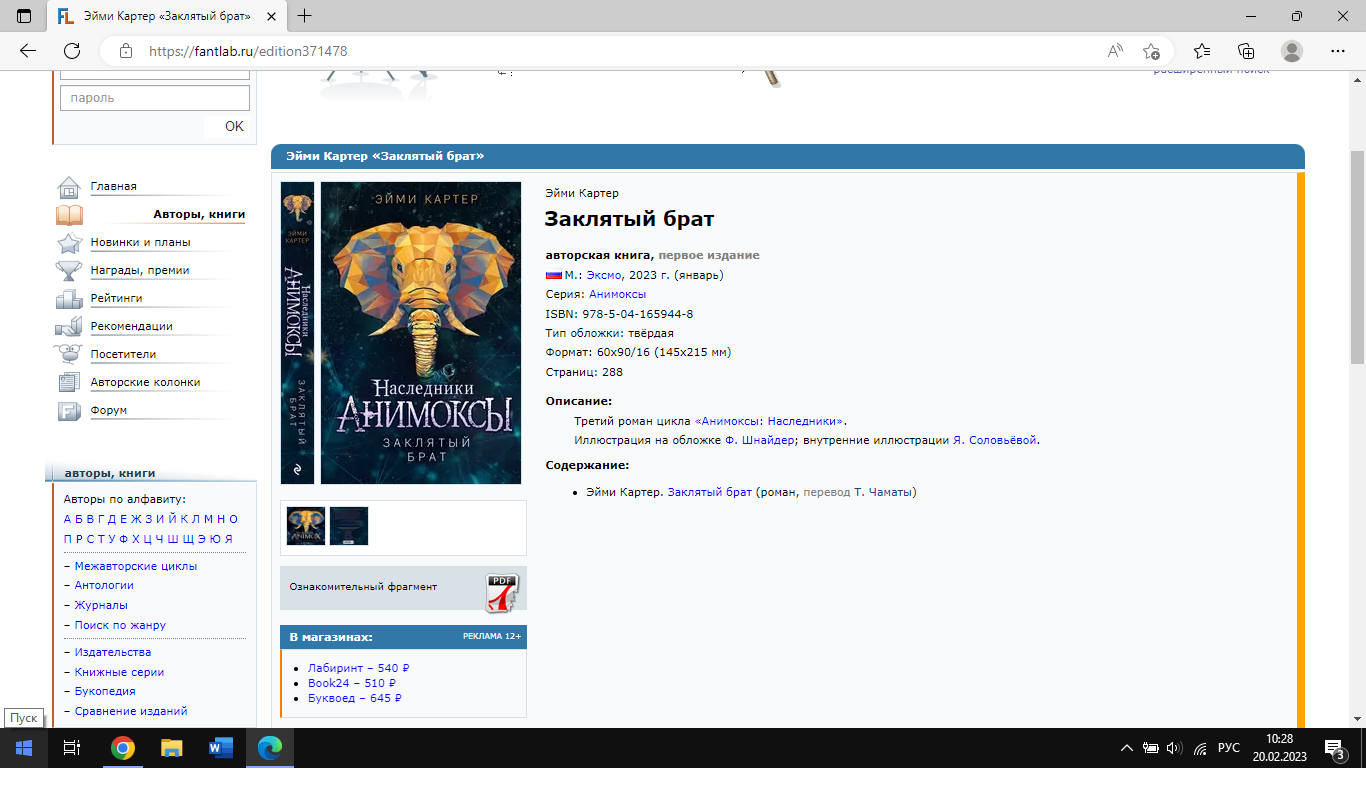The width and height of the screenshot is (1366, 800).
Task: Open the notification center icon
Action: (x=1334, y=748)
